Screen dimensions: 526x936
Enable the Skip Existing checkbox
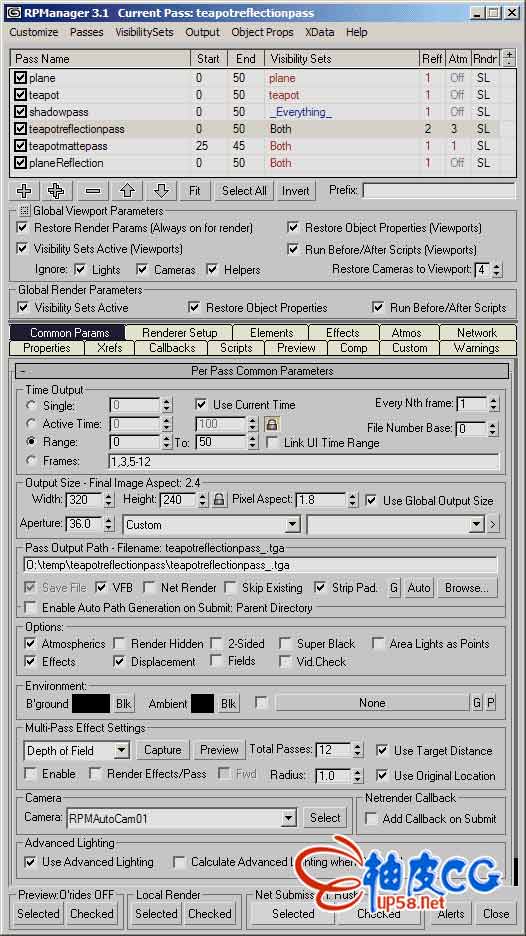pos(230,587)
